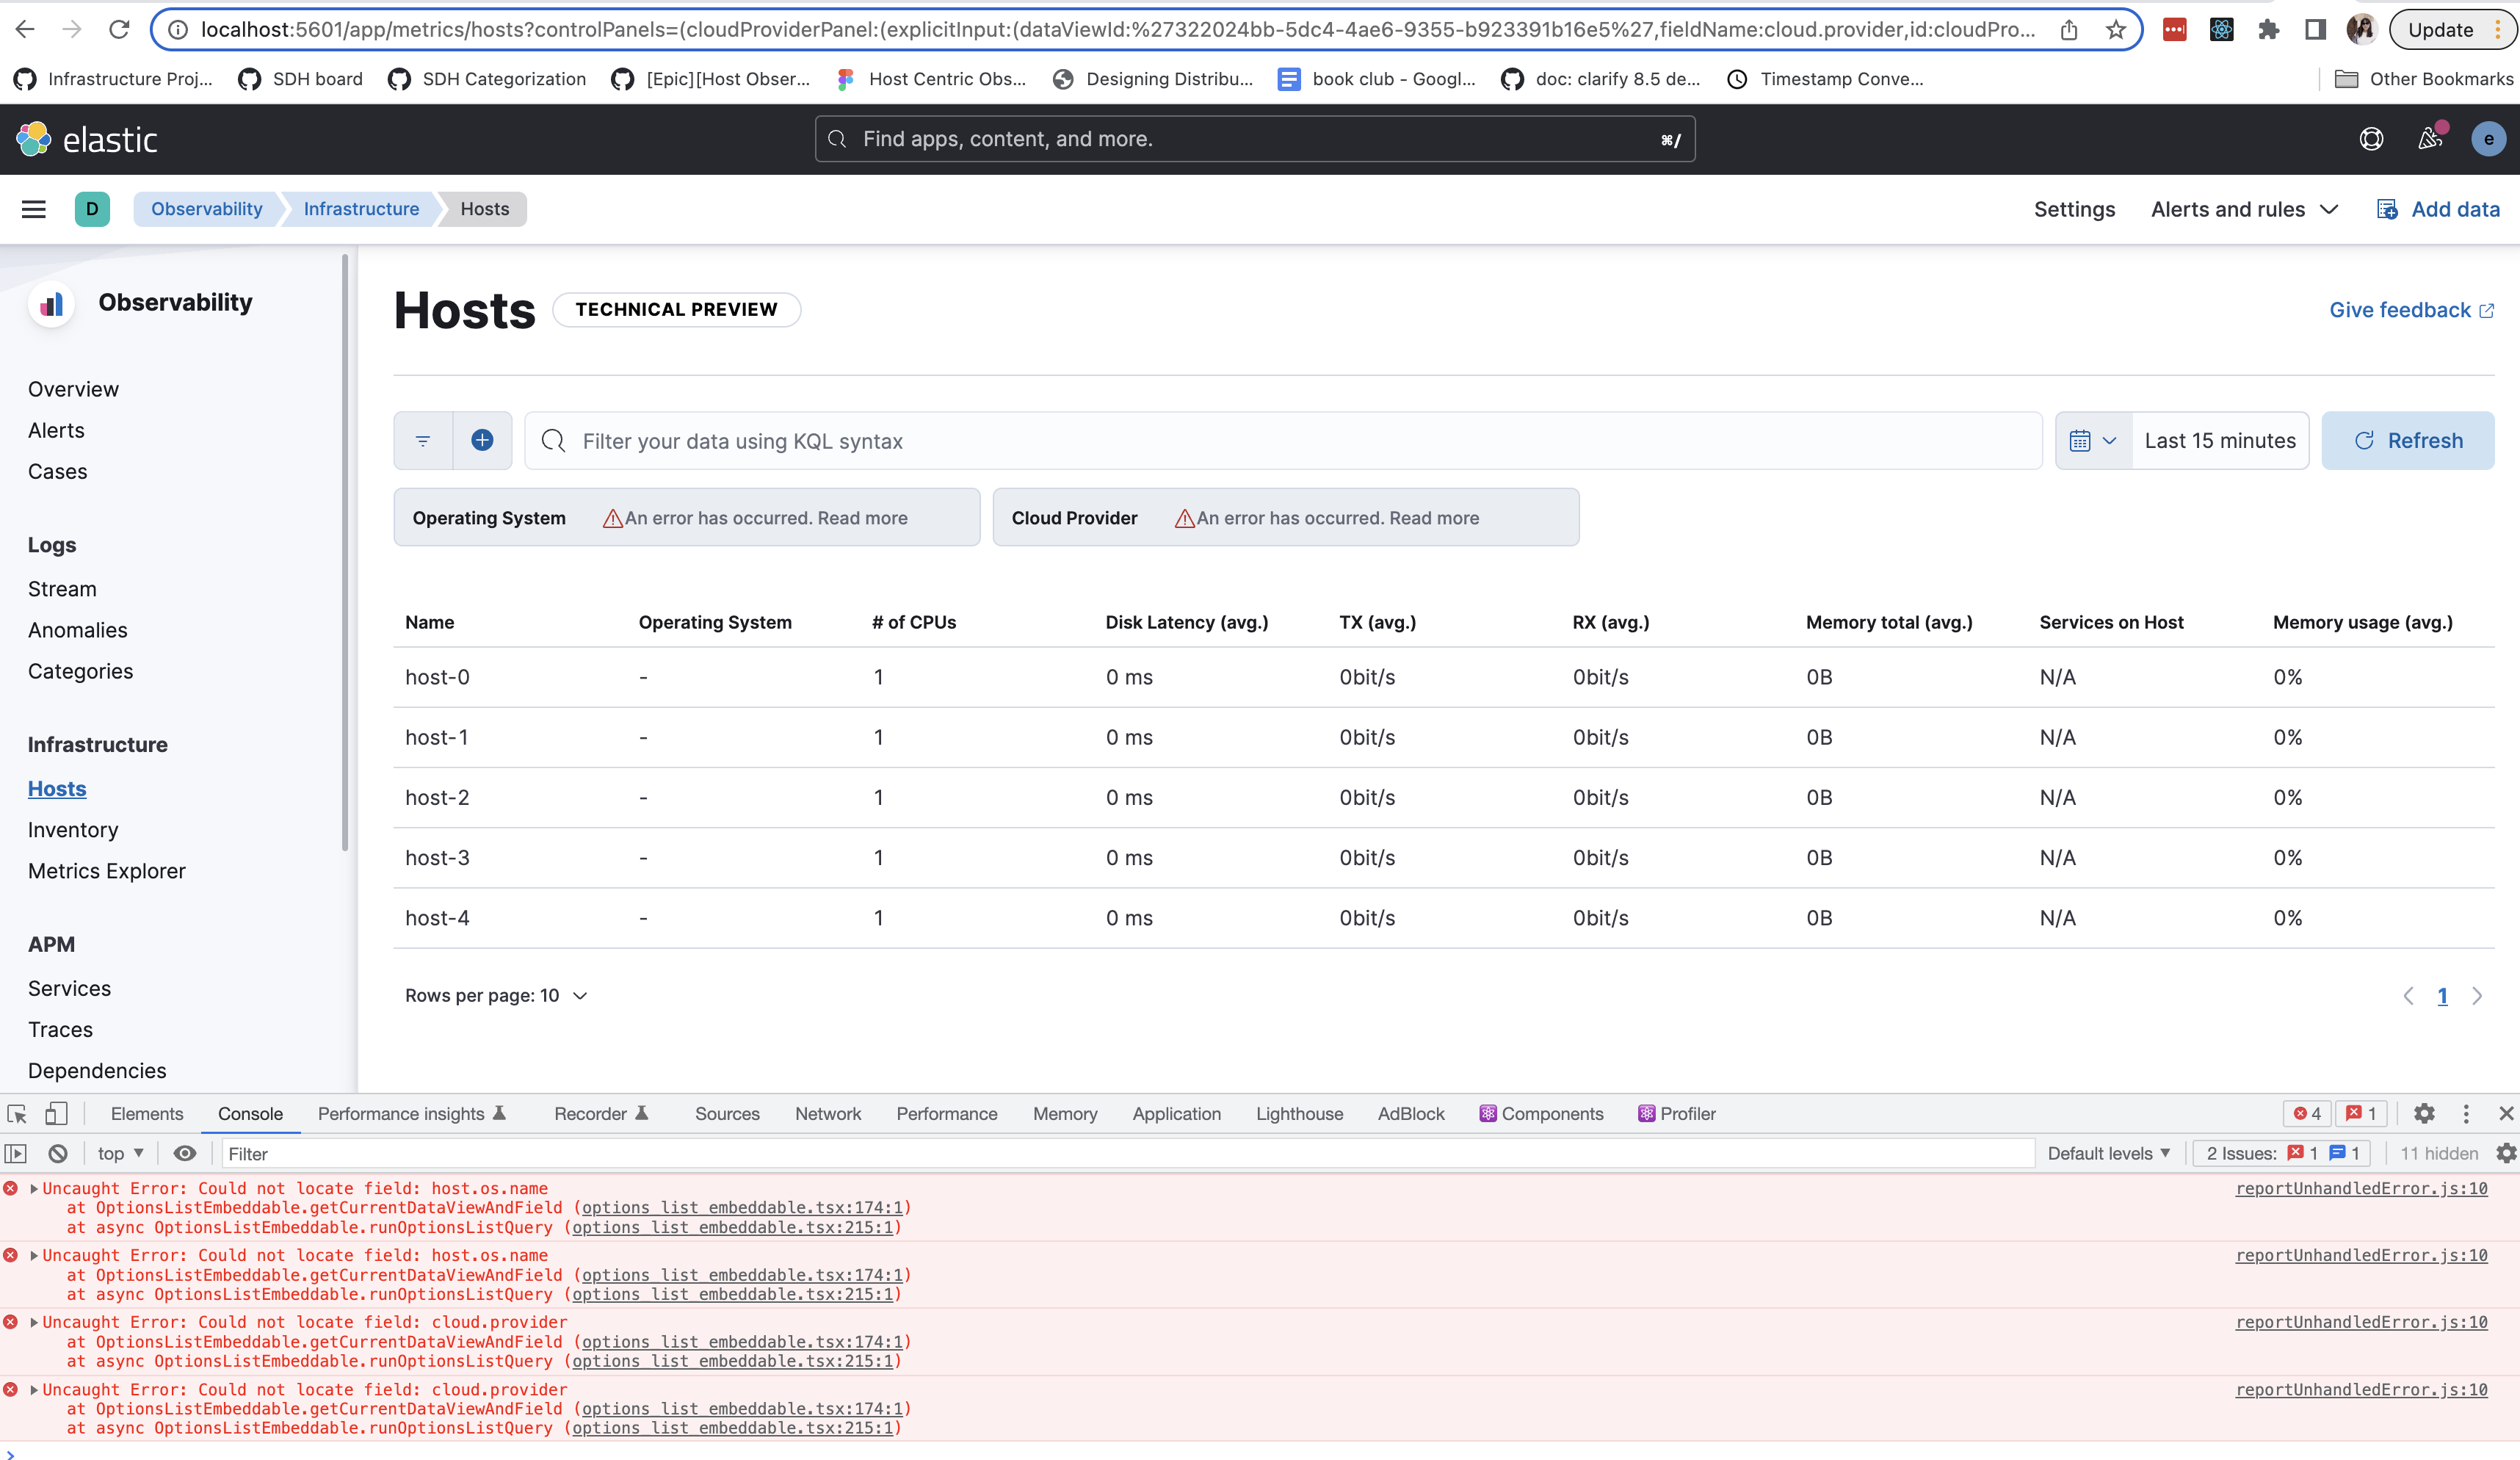2520x1460 pixels.
Task: Toggle the main navigation hamburger menu
Action: tap(34, 209)
